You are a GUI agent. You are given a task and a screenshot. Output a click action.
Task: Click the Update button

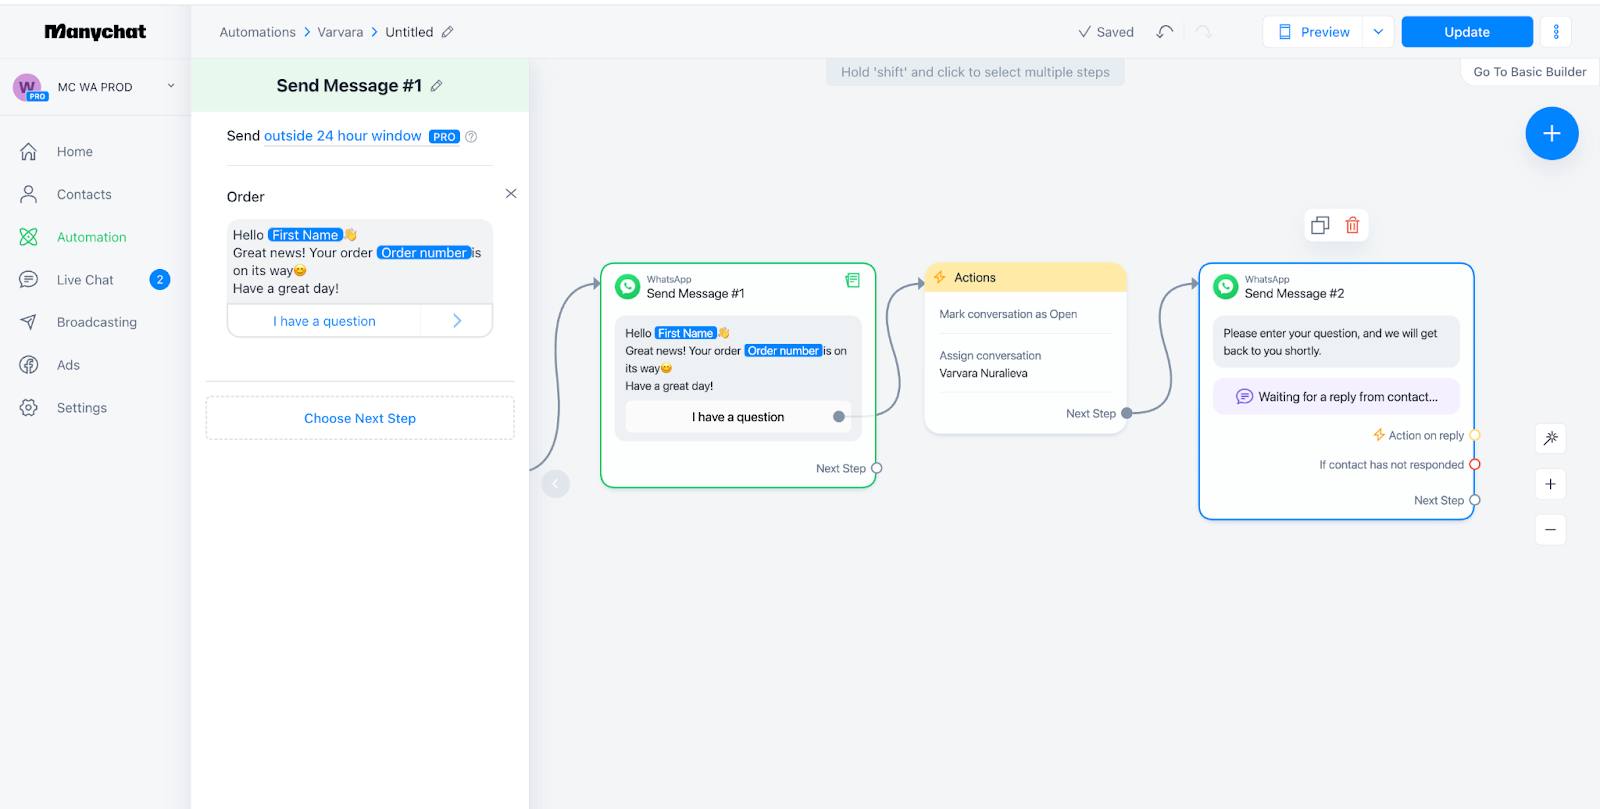coord(1466,32)
